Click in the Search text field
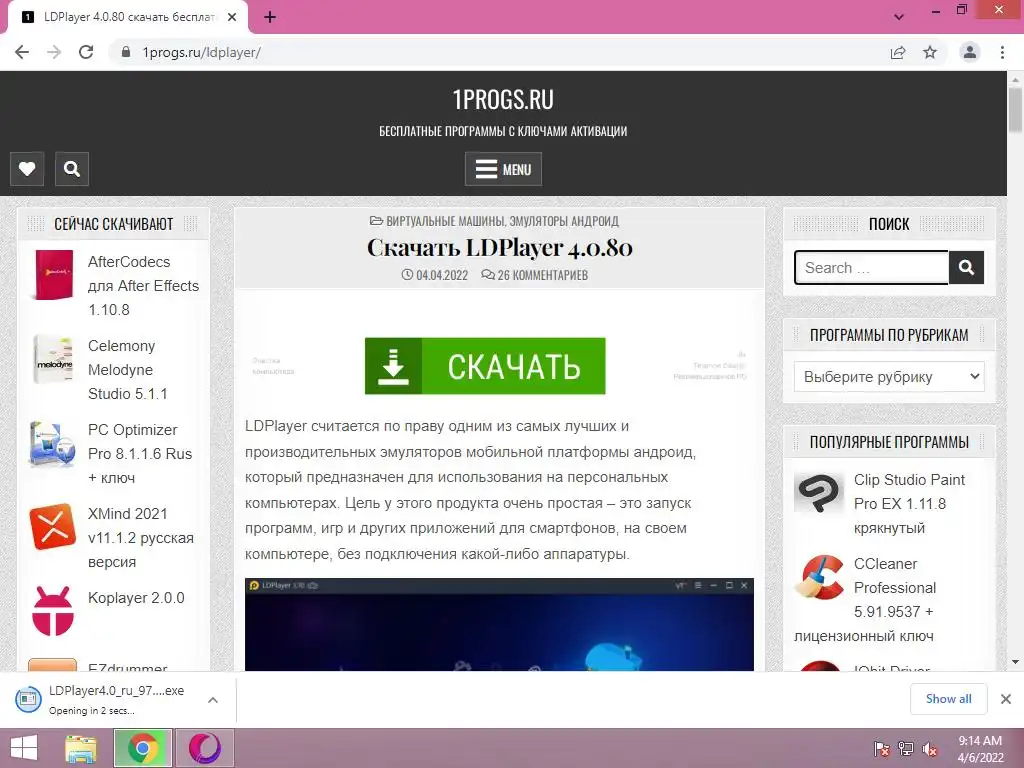The width and height of the screenshot is (1024, 768). coord(871,268)
